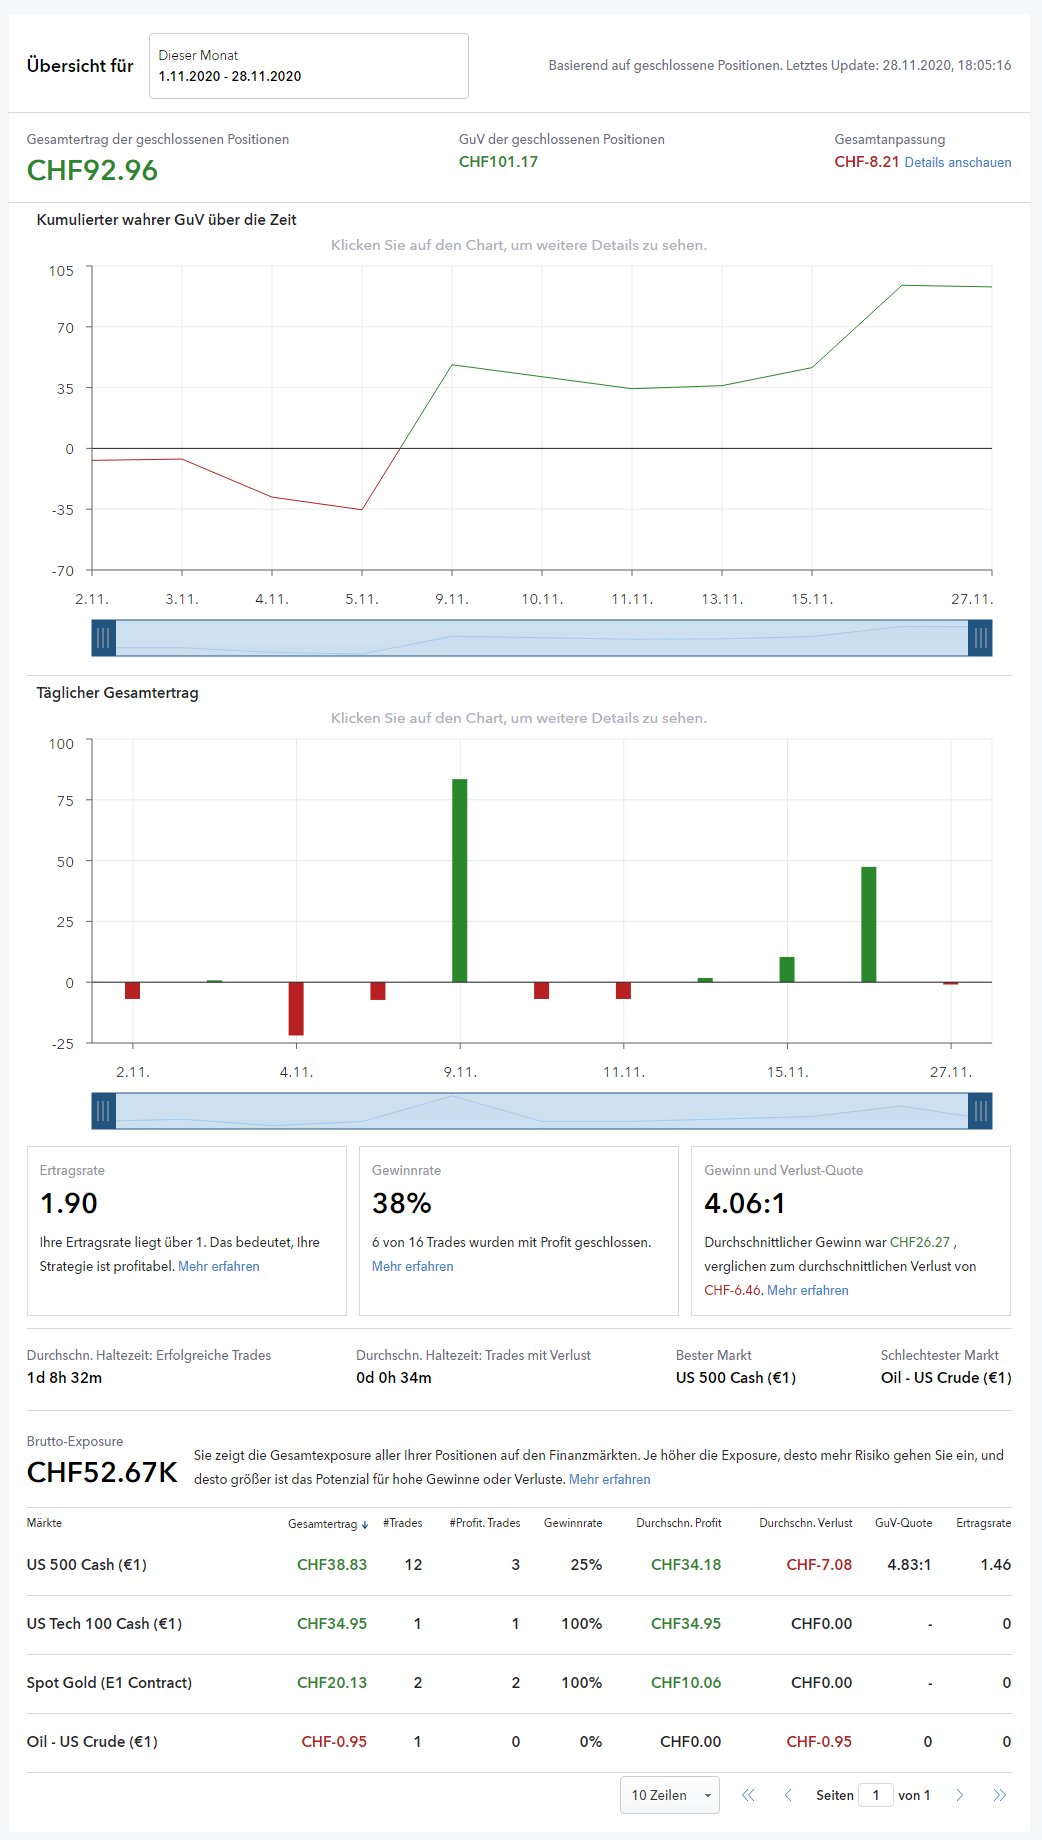Go to first page double-chevron icon

coord(748,1795)
